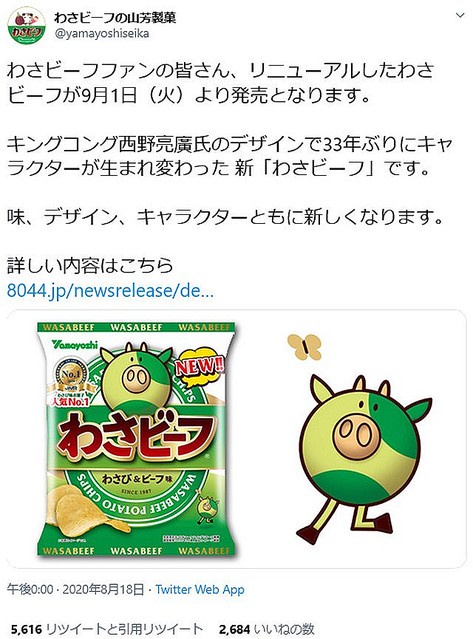Visit the @yamayoshiseika handle
The image size is (473, 639).
pyautogui.click(x=101, y=33)
